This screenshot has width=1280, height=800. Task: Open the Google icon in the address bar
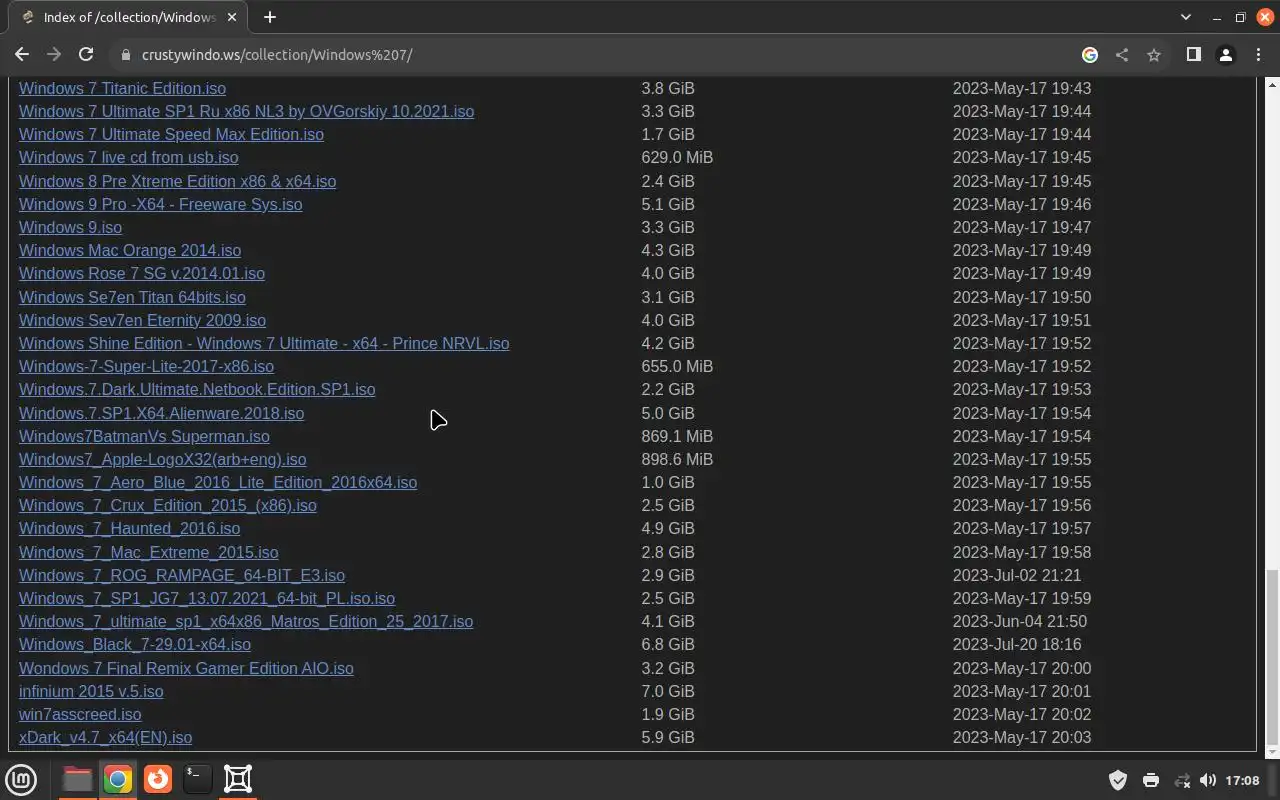(x=1090, y=55)
